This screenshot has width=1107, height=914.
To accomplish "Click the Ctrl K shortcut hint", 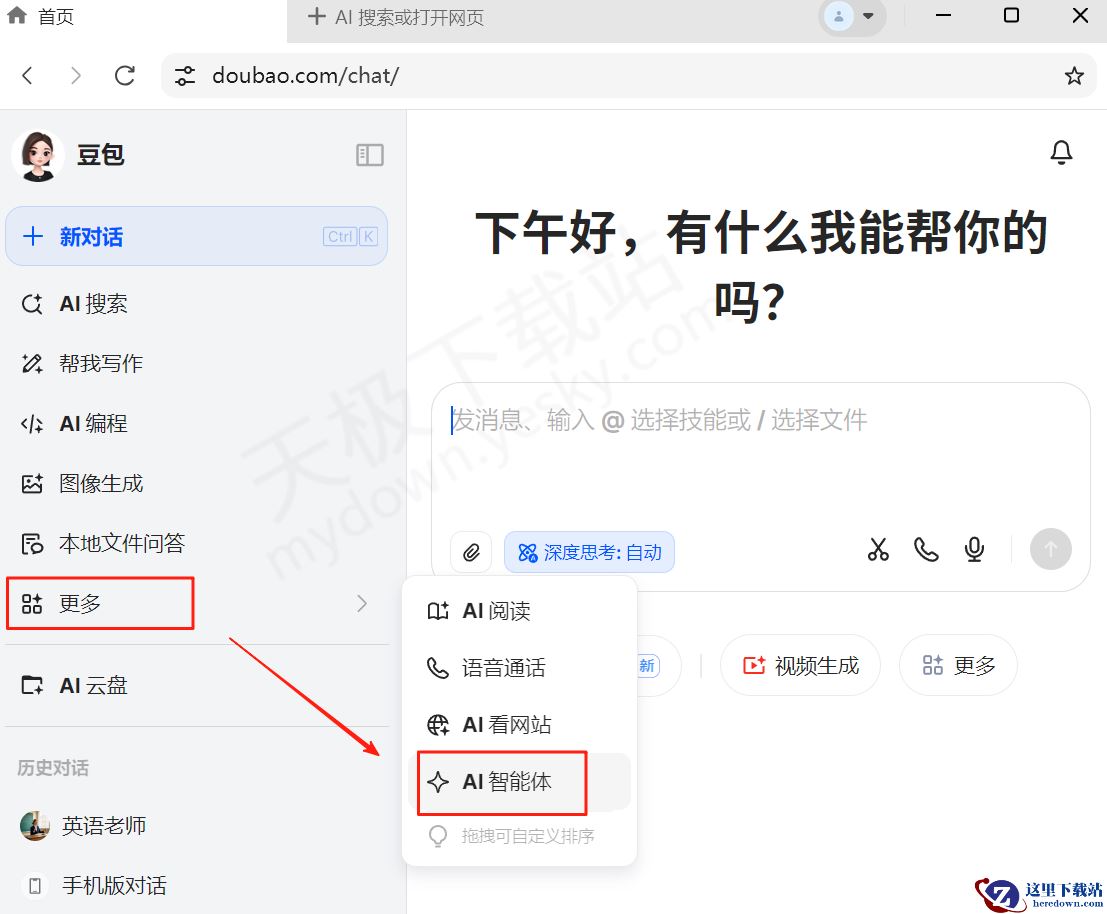I will tap(350, 236).
